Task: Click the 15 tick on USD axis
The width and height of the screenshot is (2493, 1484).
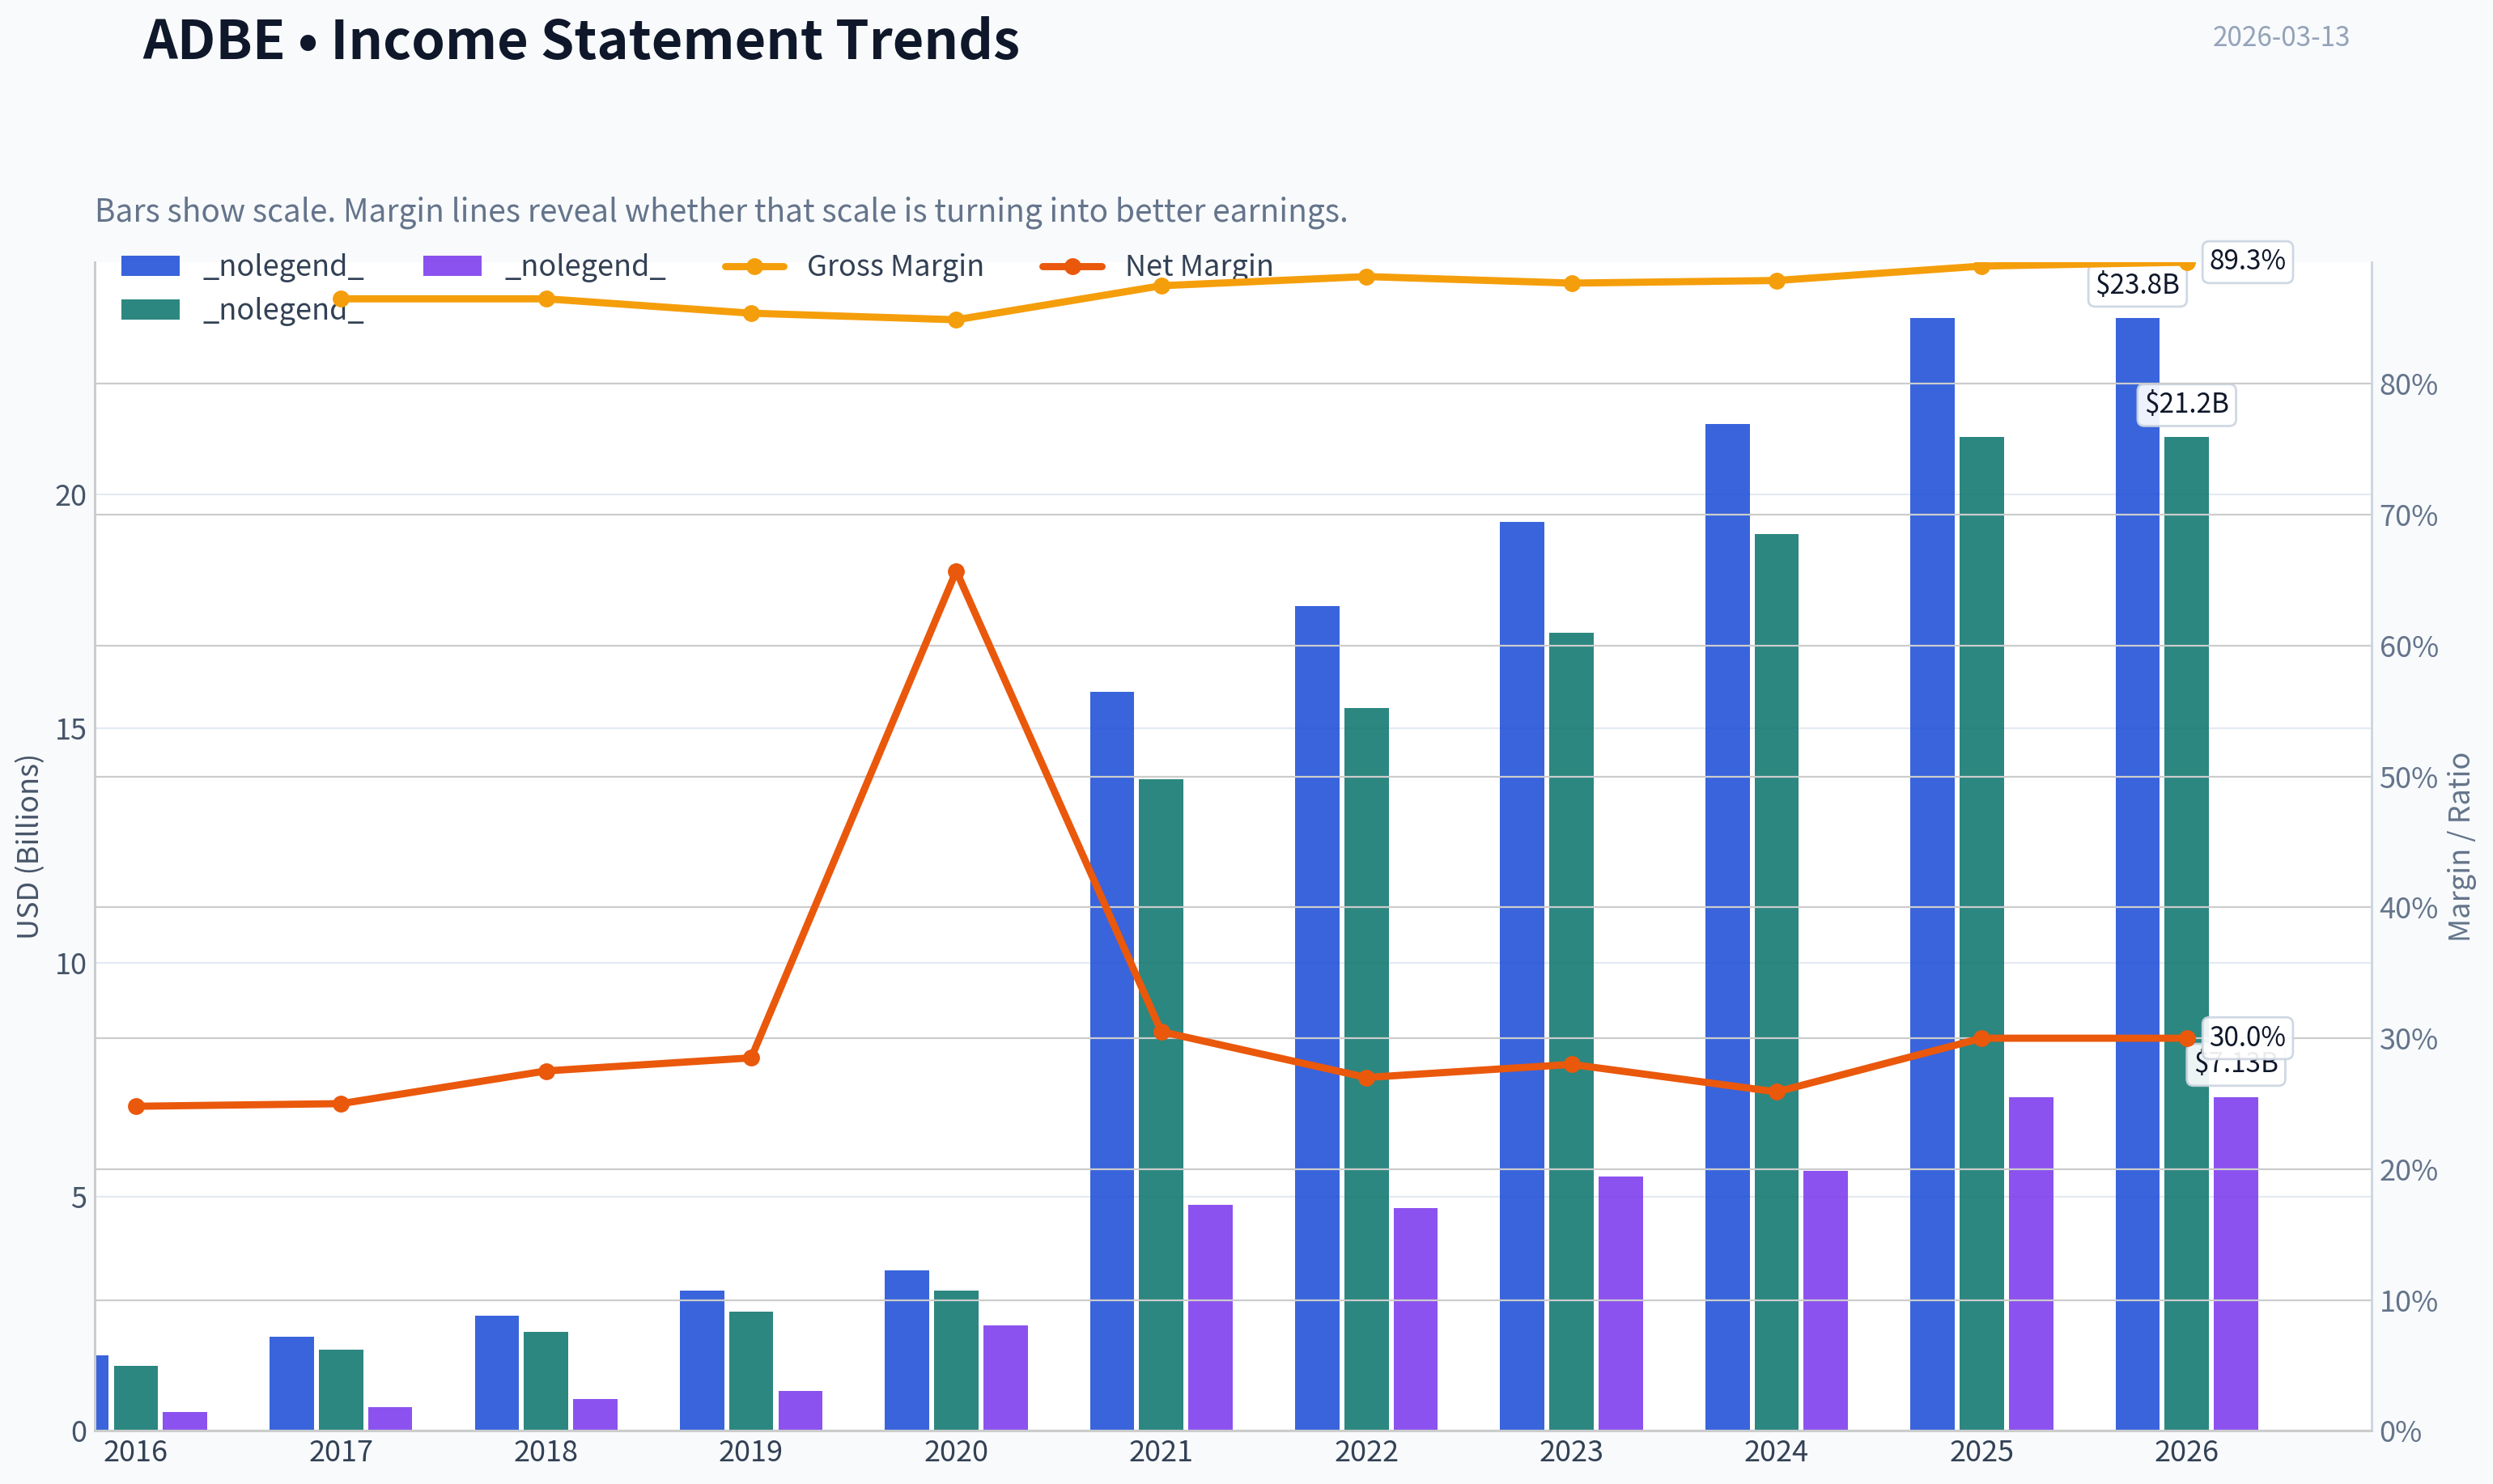Action: 71,730
